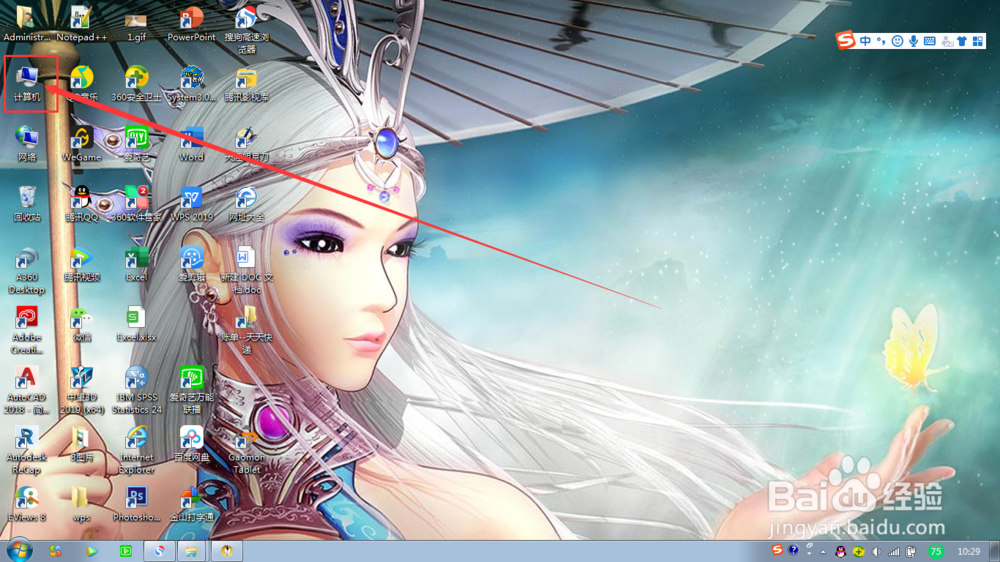Open skin shirt icon on Sogou bar
The image size is (1000, 562).
click(962, 41)
